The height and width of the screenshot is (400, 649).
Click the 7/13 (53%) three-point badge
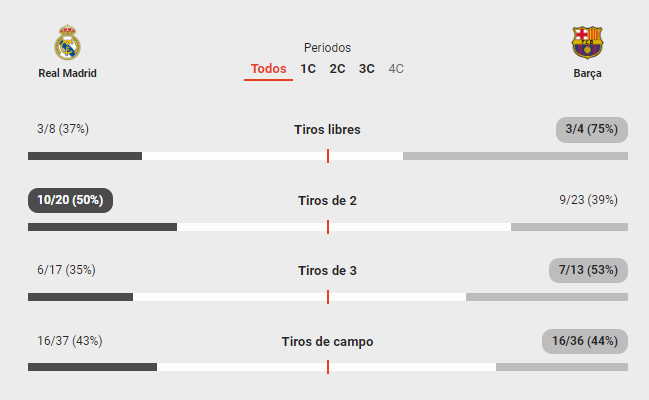pyautogui.click(x=588, y=270)
